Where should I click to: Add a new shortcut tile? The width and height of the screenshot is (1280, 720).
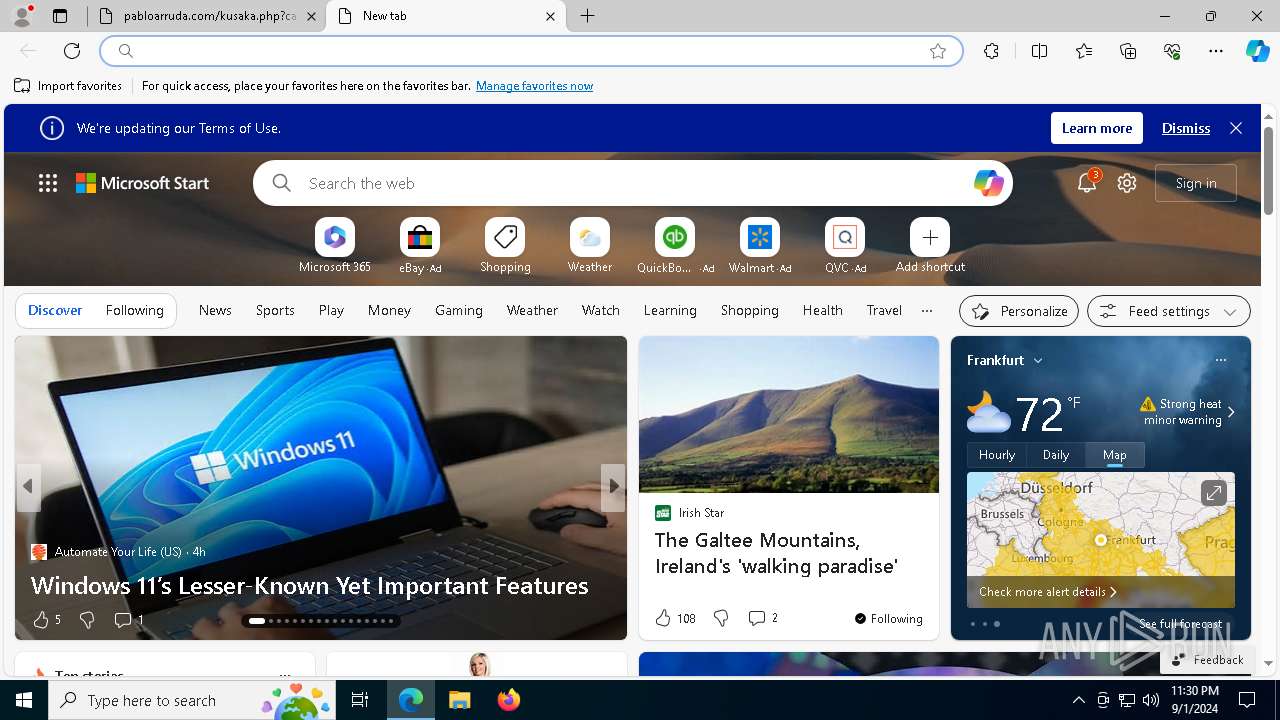(x=930, y=246)
